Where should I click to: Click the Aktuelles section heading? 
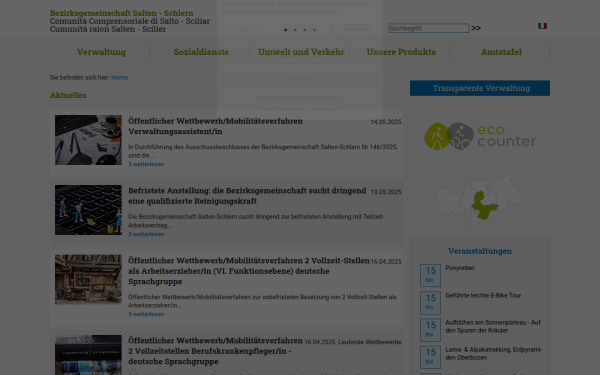point(68,95)
